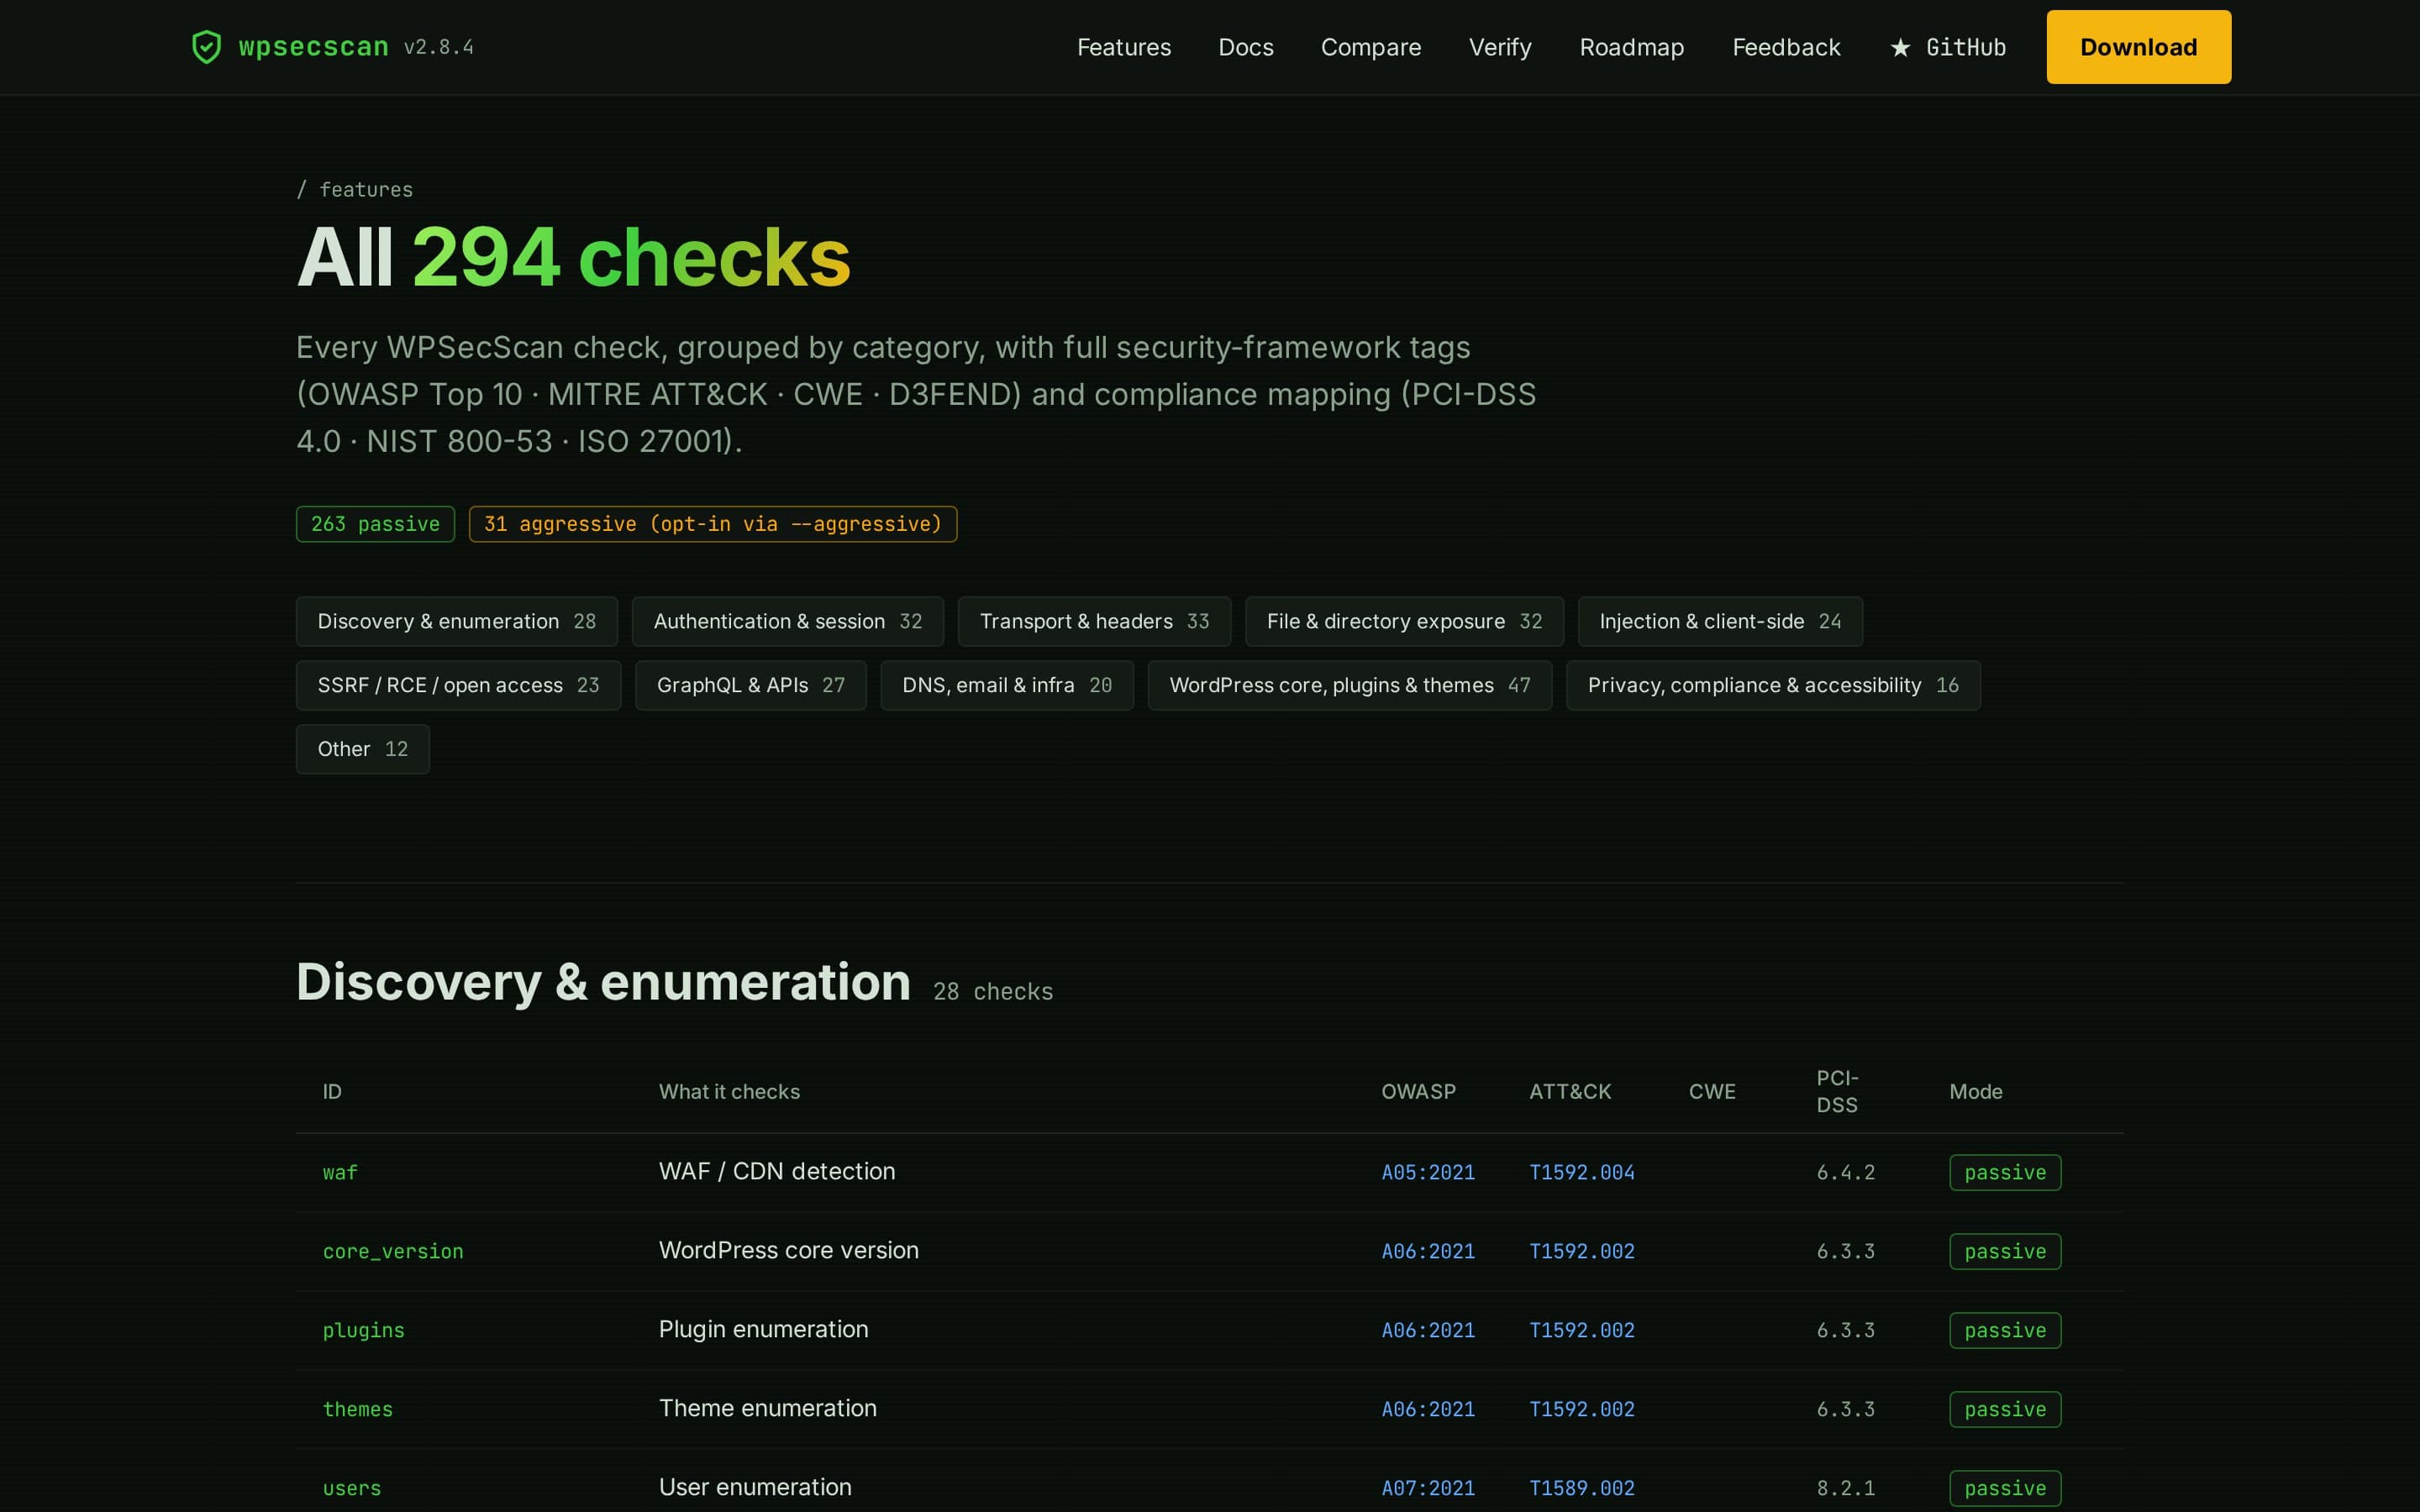Jump to Discovery & enumeration category chip
The height and width of the screenshot is (1512, 2420).
coord(456,621)
